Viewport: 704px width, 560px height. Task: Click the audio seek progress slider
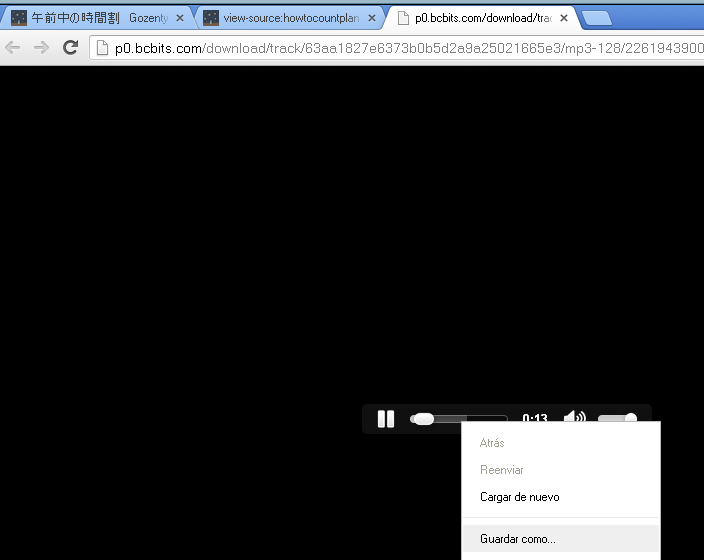pyautogui.click(x=459, y=419)
